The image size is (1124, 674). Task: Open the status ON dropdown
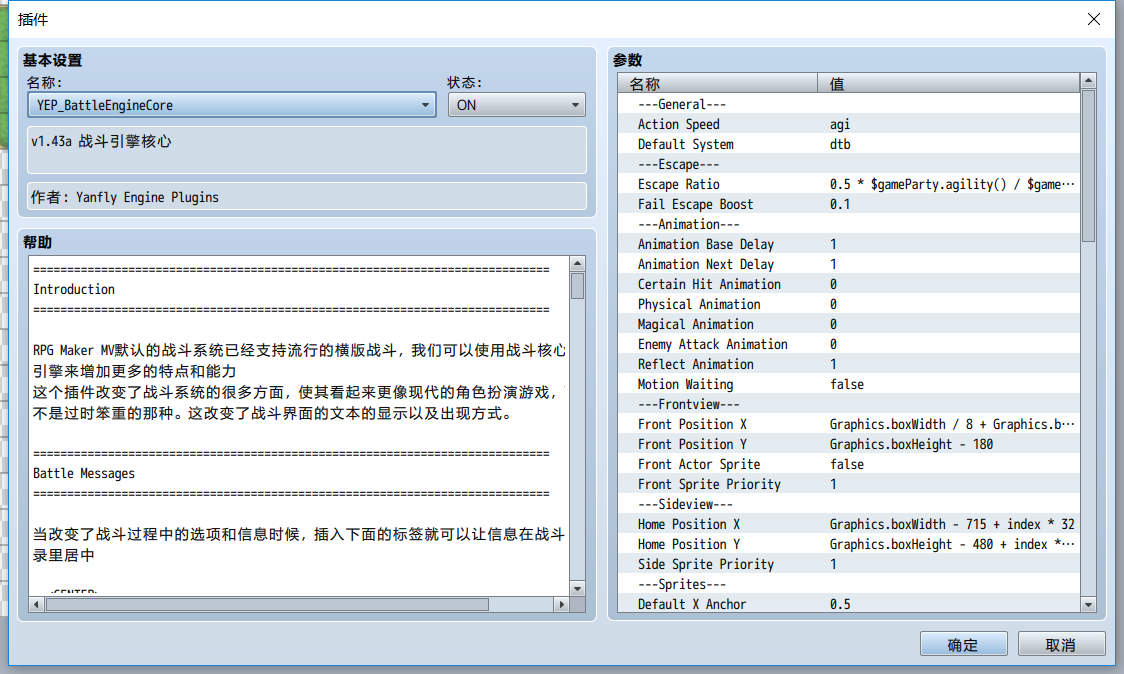click(x=516, y=105)
